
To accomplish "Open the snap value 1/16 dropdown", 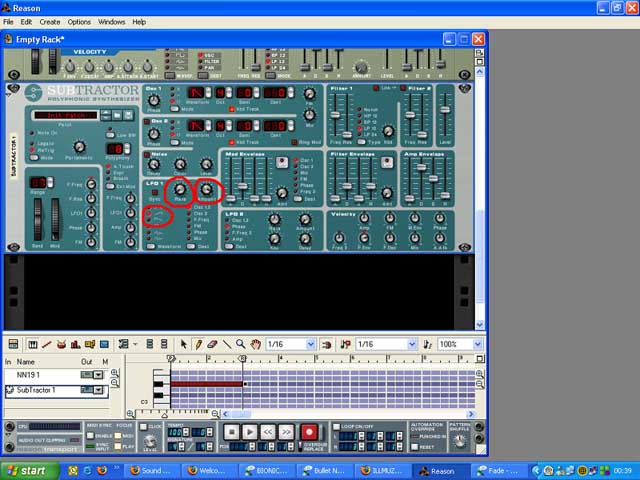I will coord(311,344).
